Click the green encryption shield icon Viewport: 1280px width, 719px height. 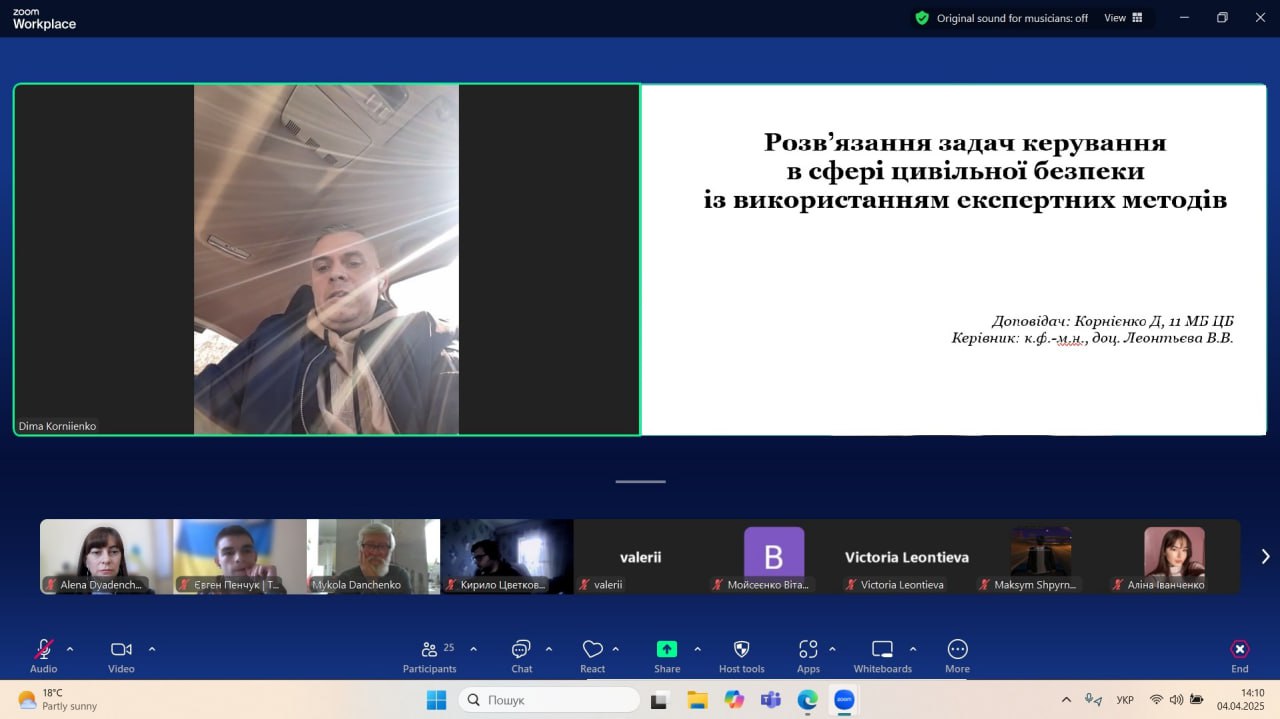[x=922, y=18]
